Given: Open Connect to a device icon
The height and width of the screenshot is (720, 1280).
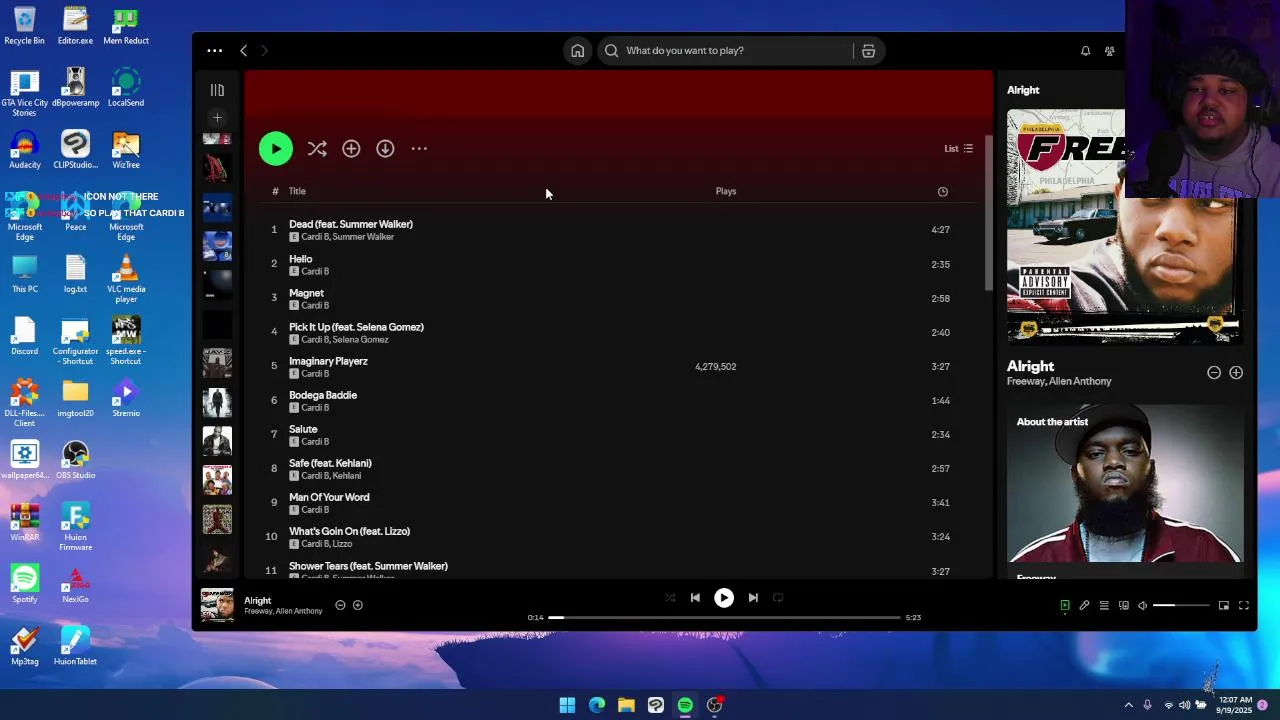Looking at the screenshot, I should coord(1124,605).
